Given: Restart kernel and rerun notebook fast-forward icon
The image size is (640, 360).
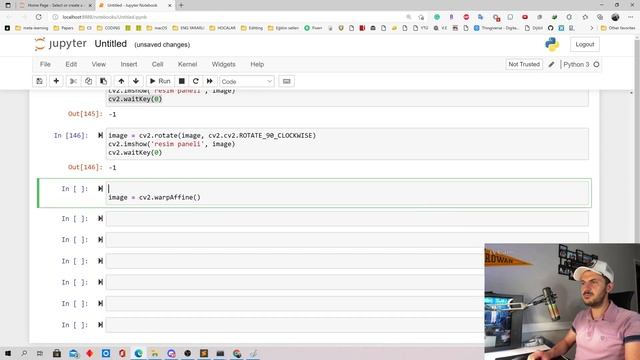Looking at the screenshot, I should (210, 81).
